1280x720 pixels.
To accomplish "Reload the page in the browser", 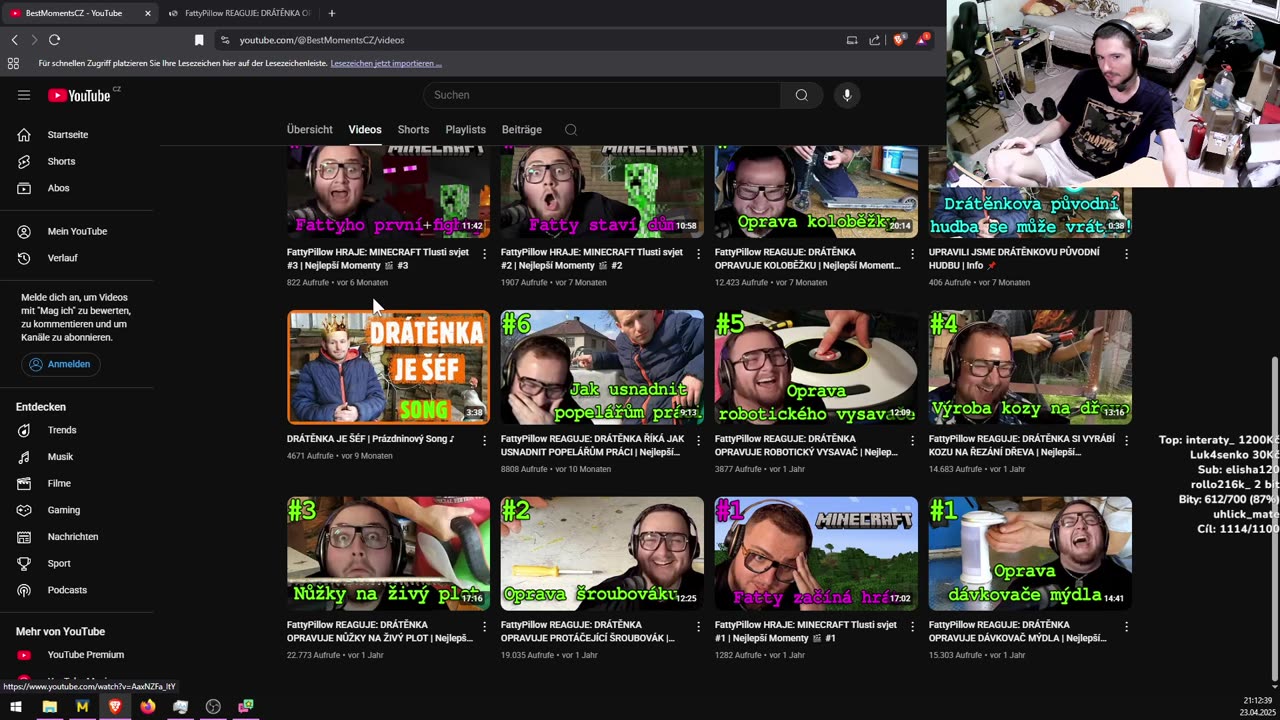I will (54, 40).
